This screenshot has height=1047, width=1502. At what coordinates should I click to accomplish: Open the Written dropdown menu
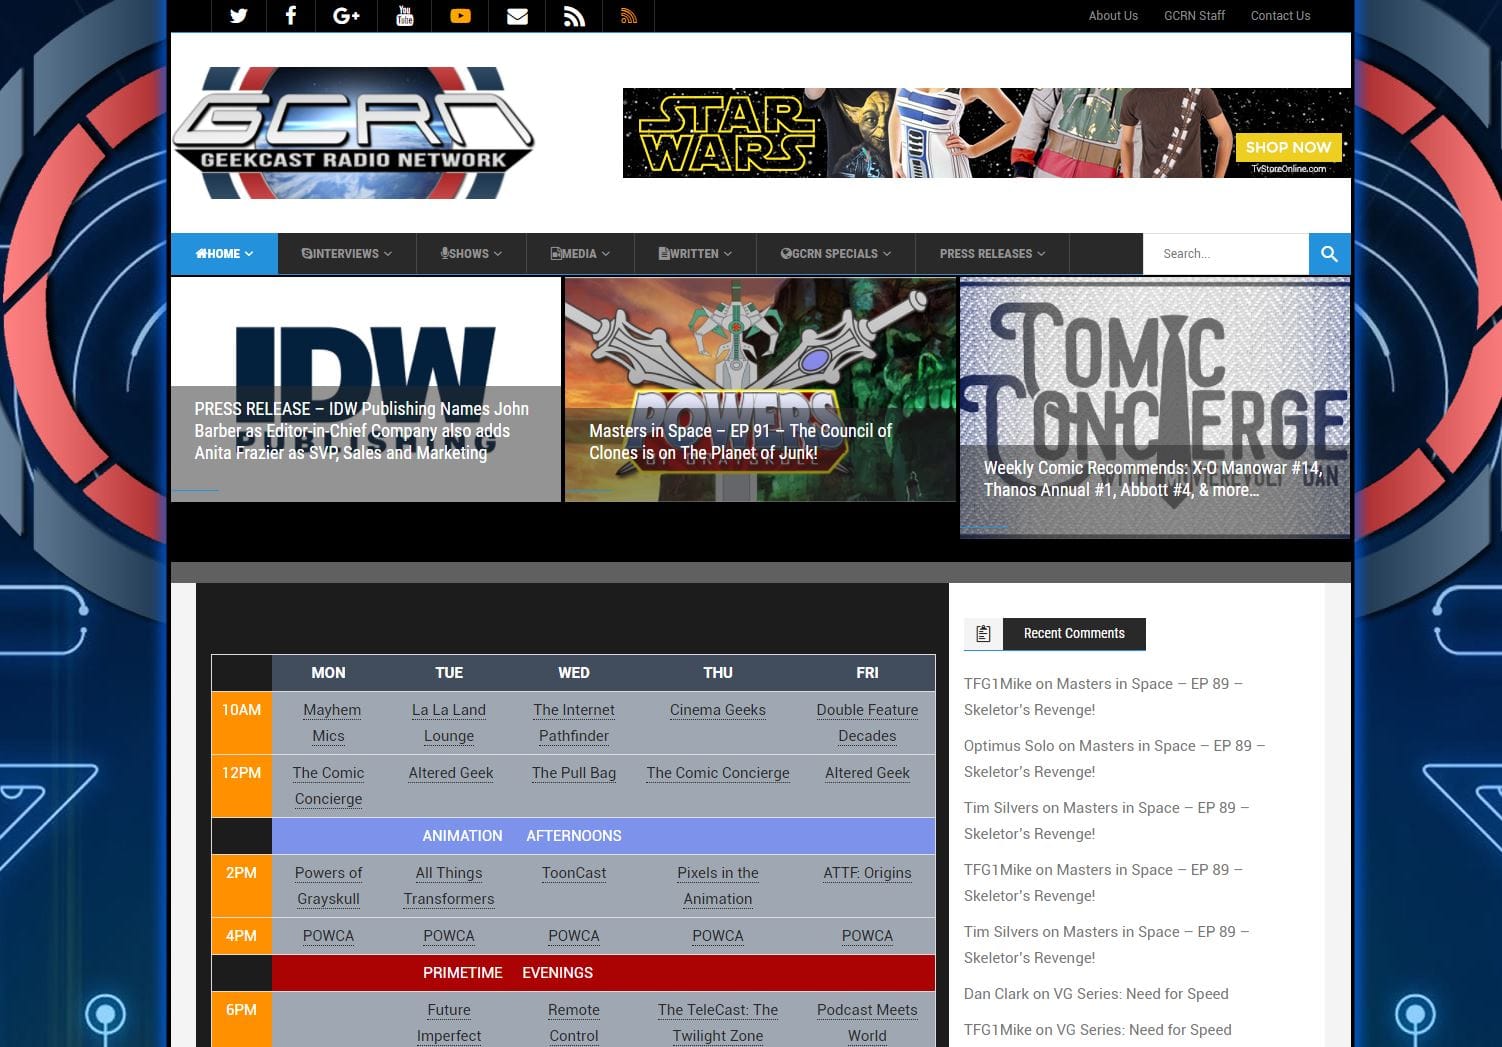tap(695, 254)
